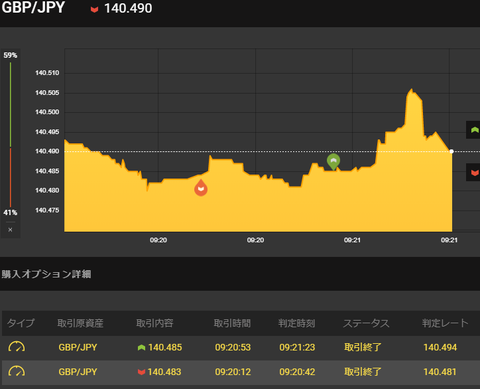The height and width of the screenshot is (389, 480).
Task: Click the 取引内容 column header
Action: (x=155, y=323)
